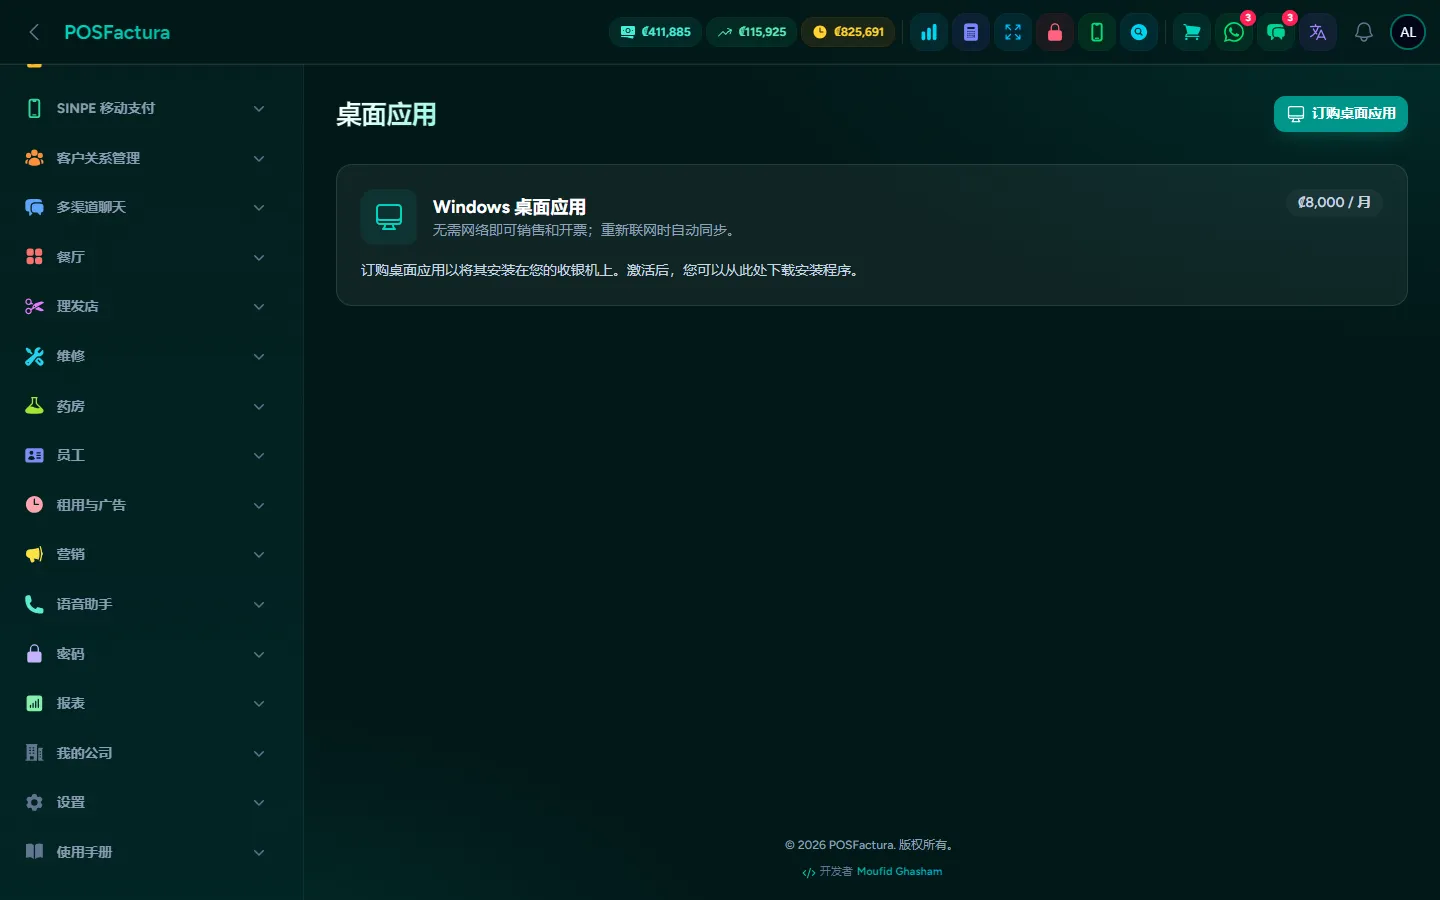Expand the SINPE 移动支付 chevron
1440x900 pixels.
point(259,108)
